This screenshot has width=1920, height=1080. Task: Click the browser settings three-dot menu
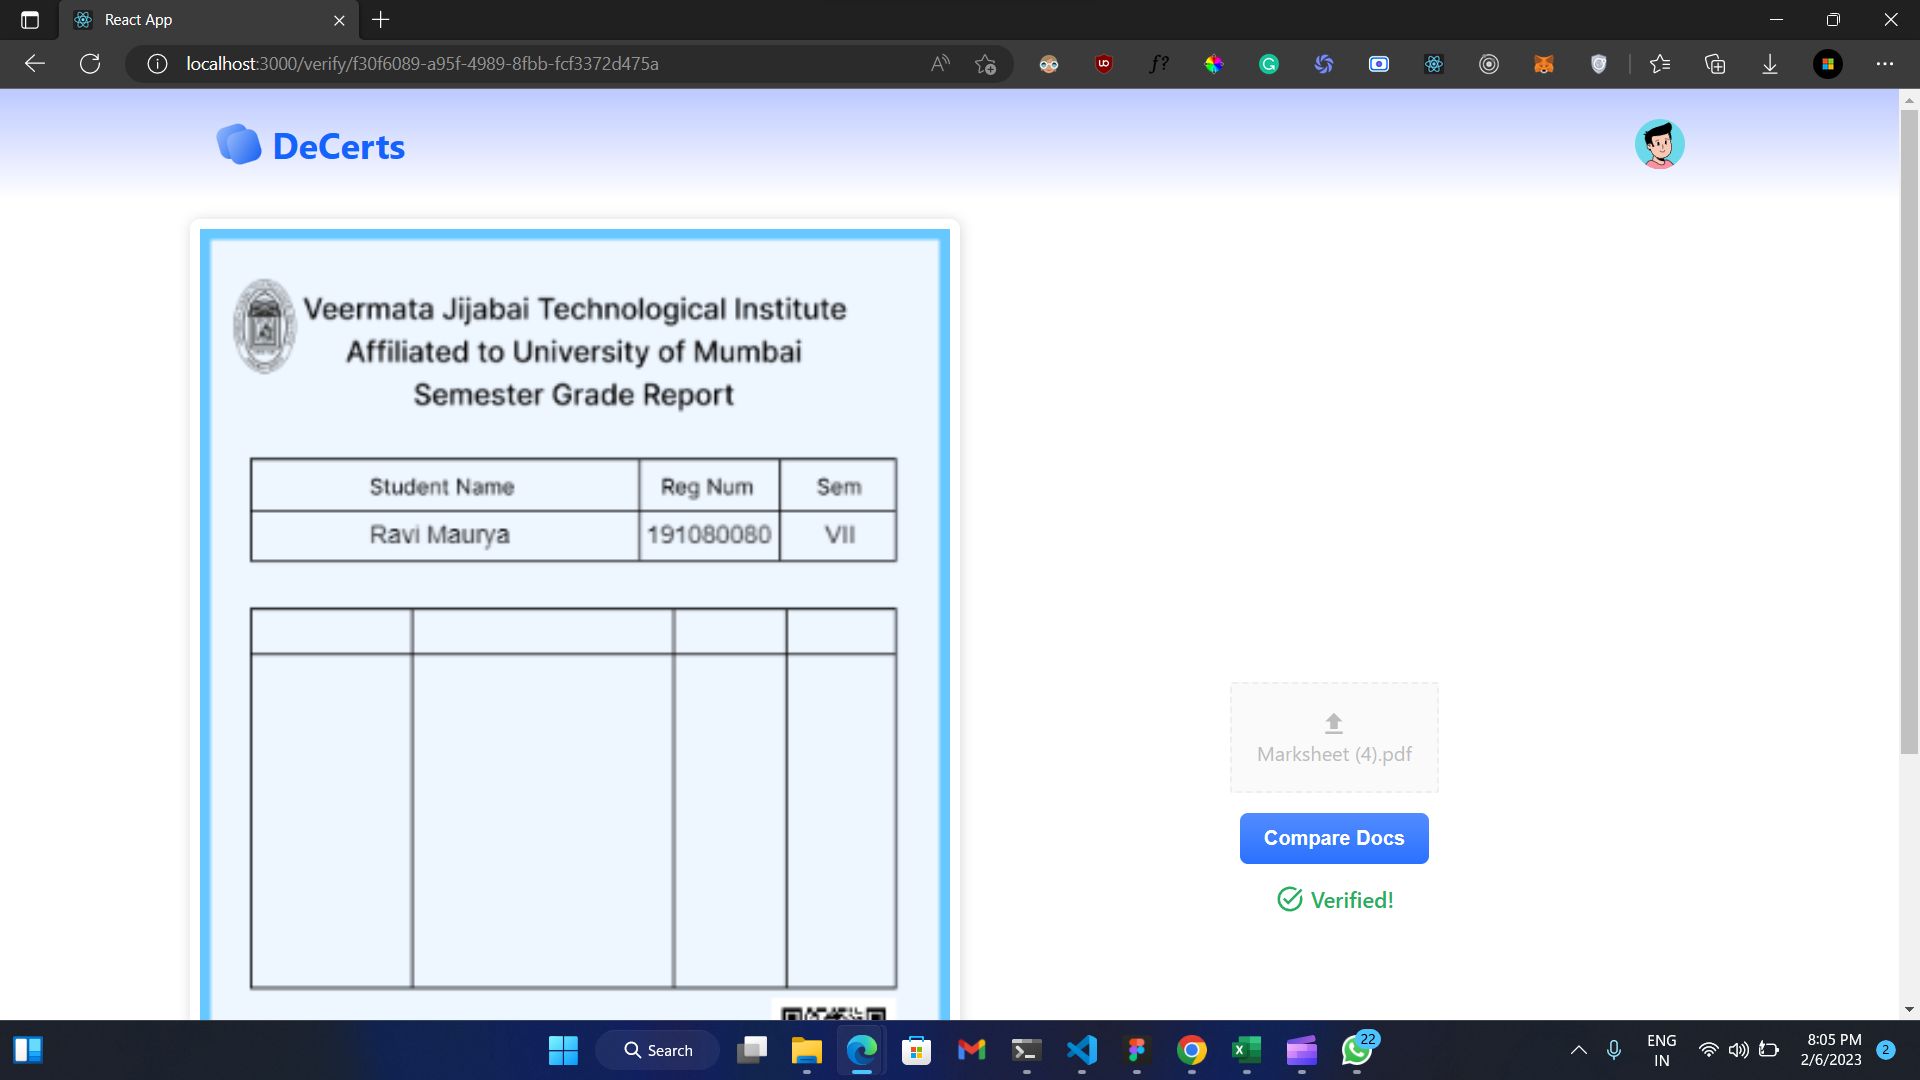[1884, 63]
